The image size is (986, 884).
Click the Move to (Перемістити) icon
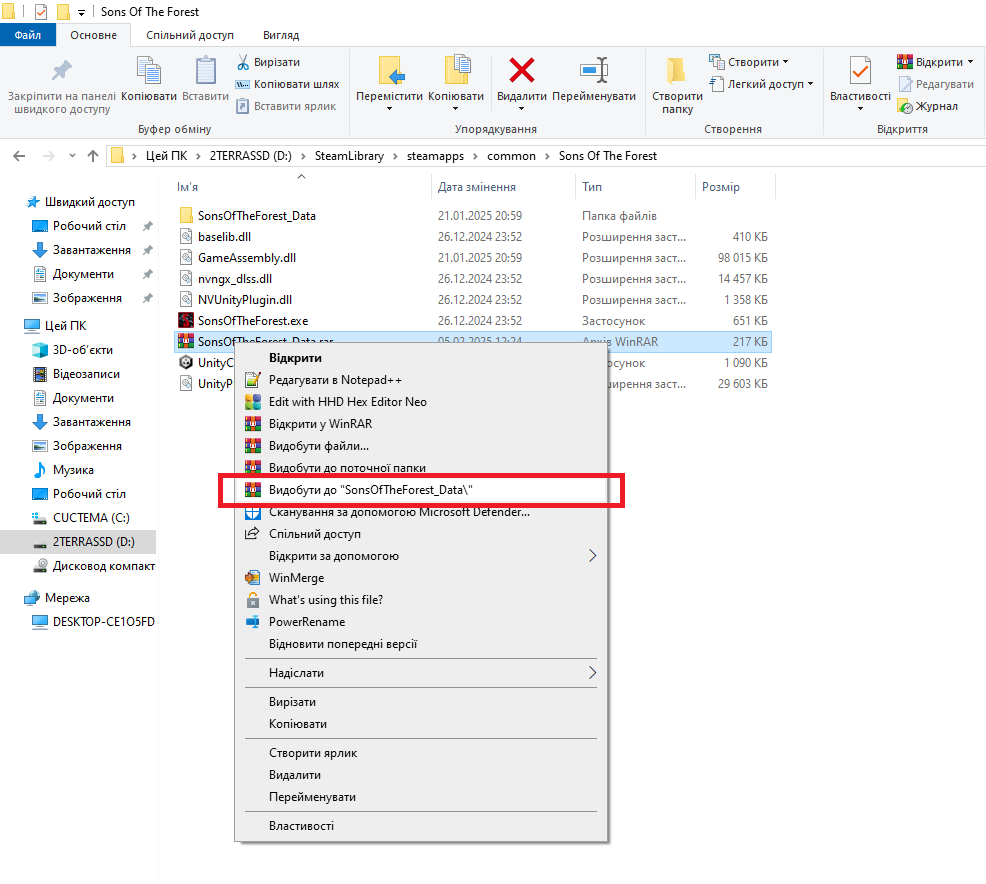click(x=390, y=70)
